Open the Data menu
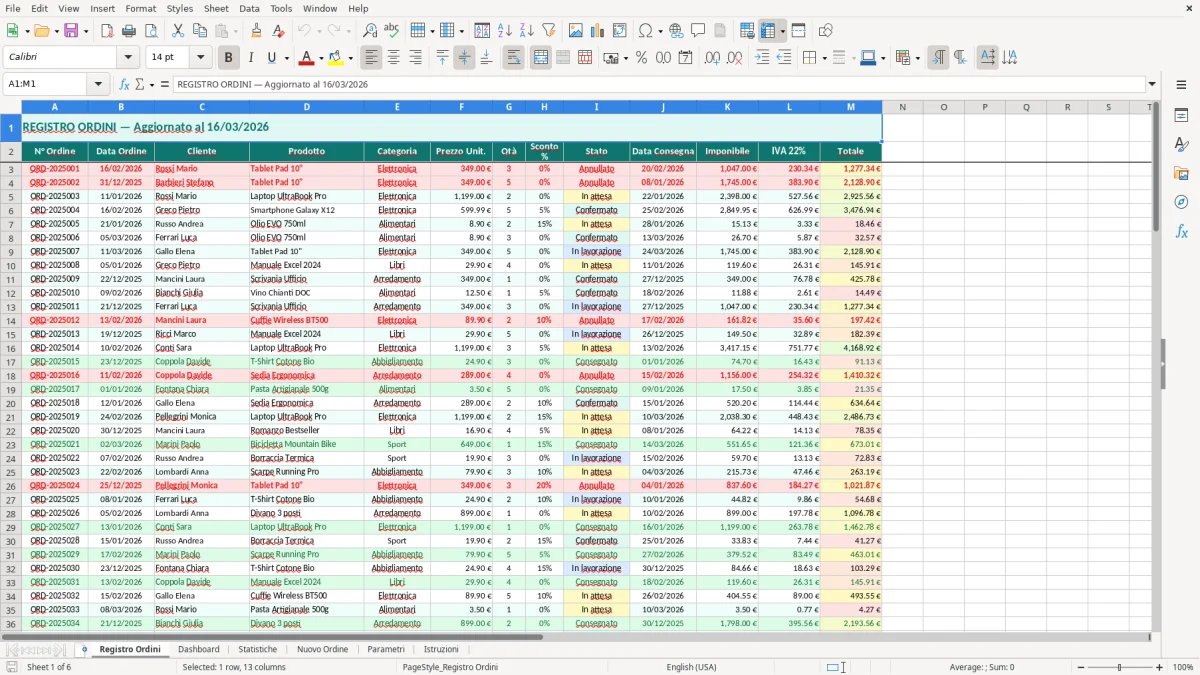 click(x=249, y=8)
